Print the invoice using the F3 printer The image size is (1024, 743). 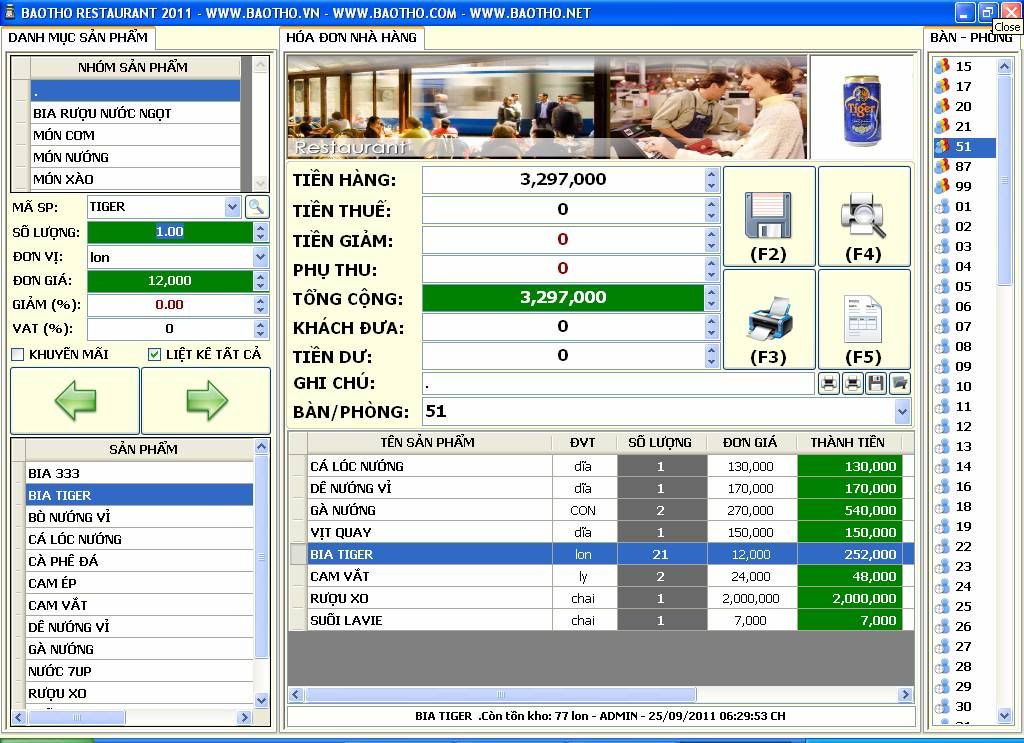[768, 319]
